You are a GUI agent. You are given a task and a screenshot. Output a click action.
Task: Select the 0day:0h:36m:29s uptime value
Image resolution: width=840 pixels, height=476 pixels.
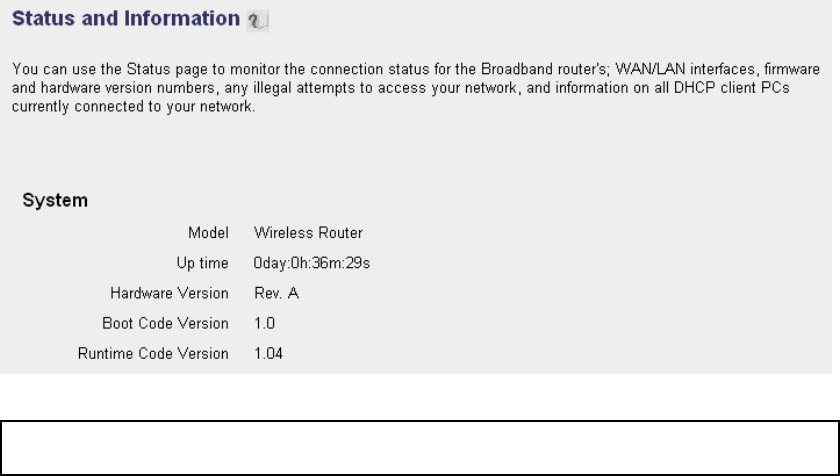312,263
